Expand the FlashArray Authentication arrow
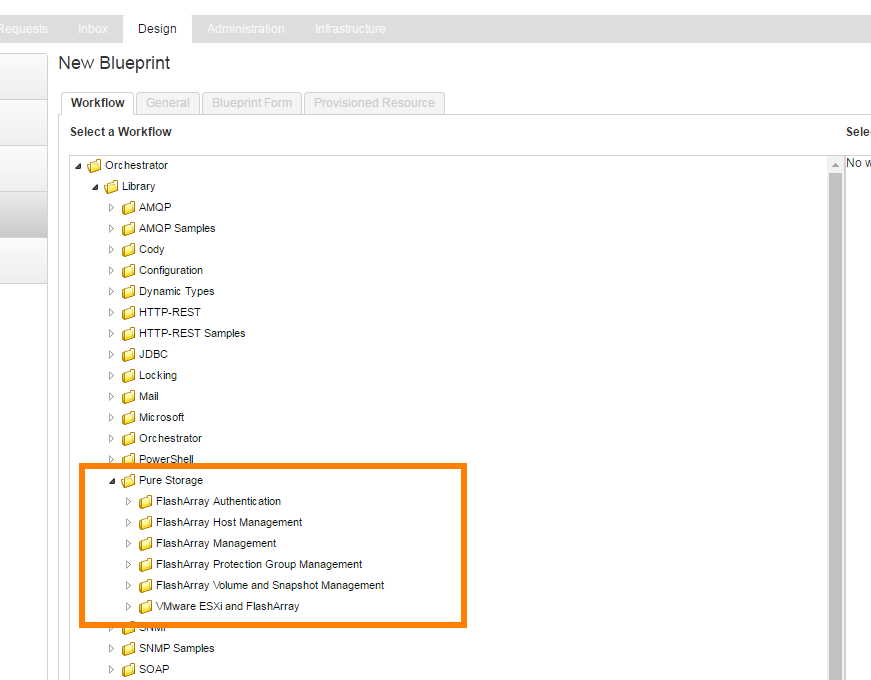The image size is (871, 680). [128, 502]
